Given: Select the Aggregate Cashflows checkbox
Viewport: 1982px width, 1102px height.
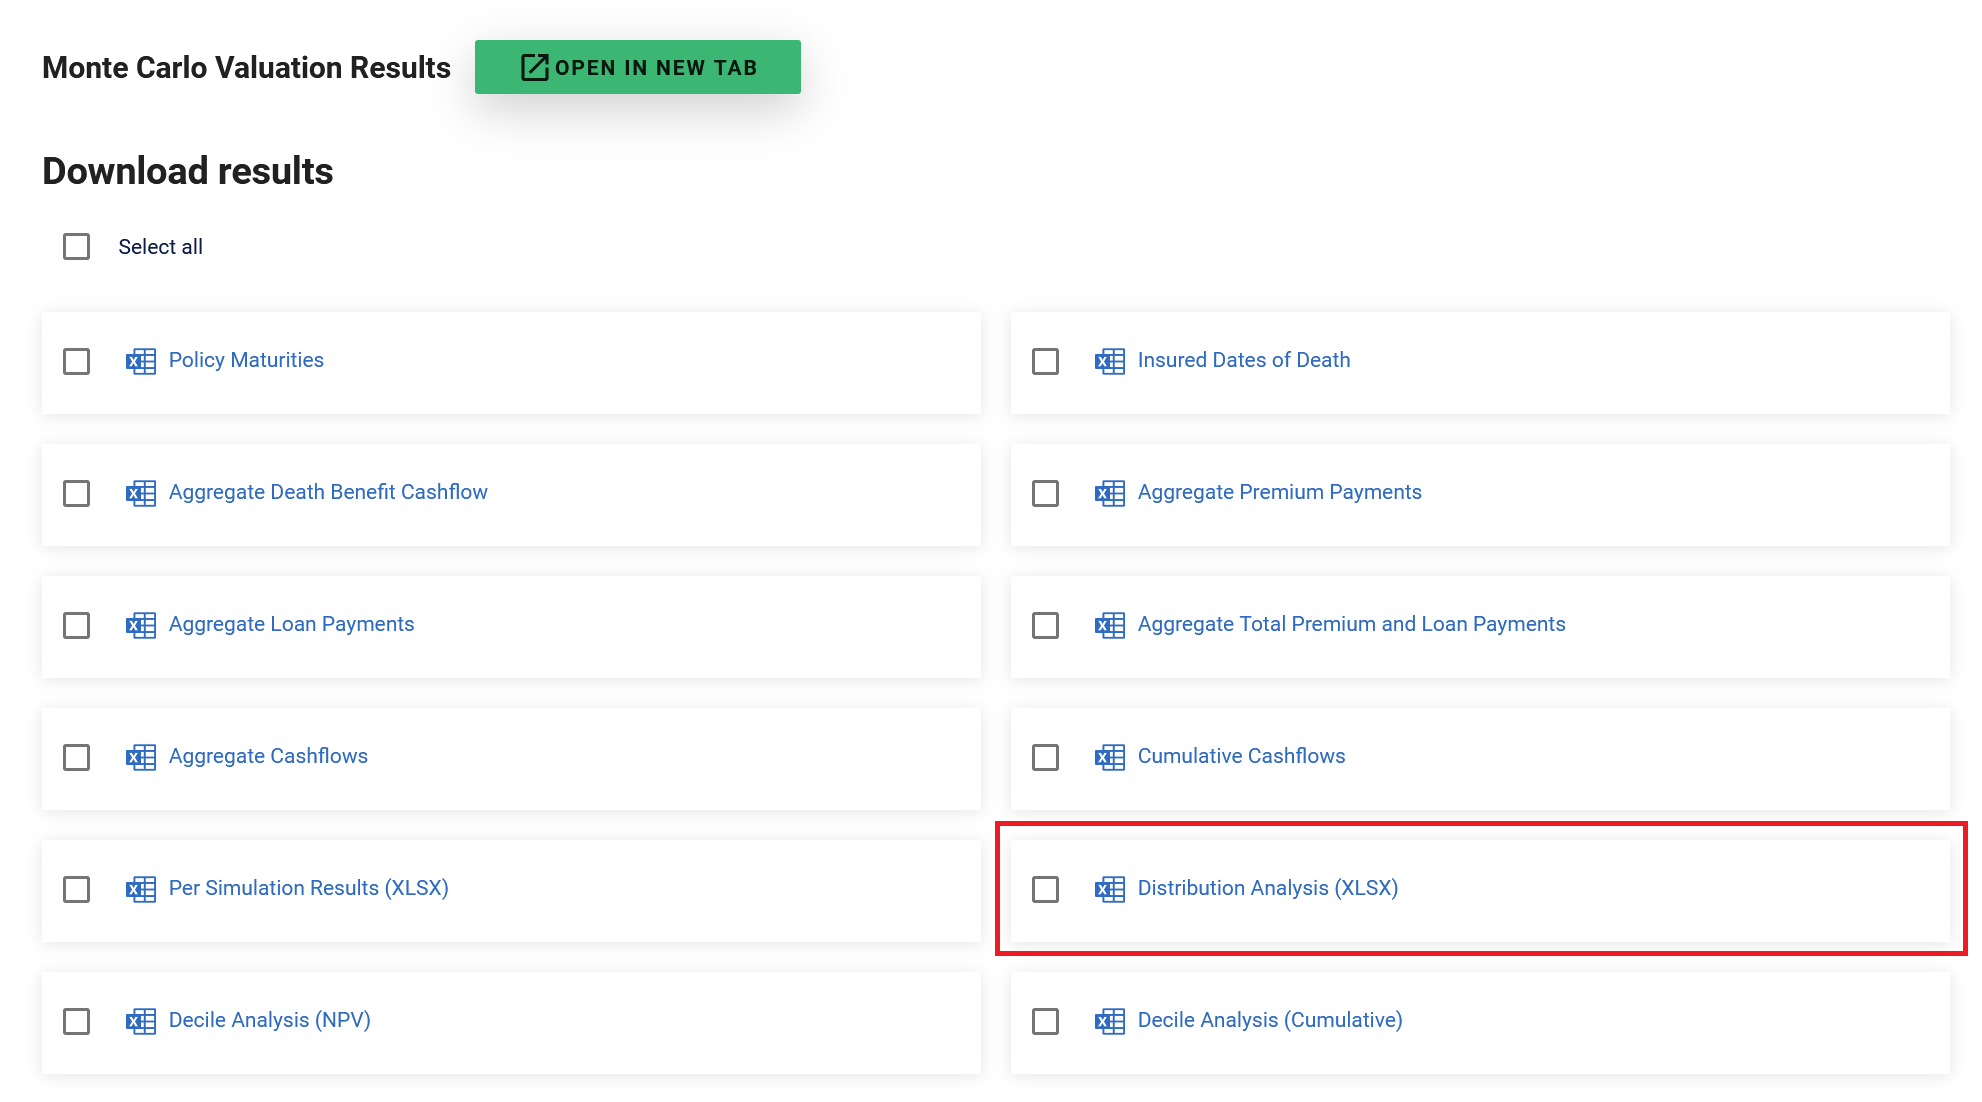Looking at the screenshot, I should coord(77,757).
